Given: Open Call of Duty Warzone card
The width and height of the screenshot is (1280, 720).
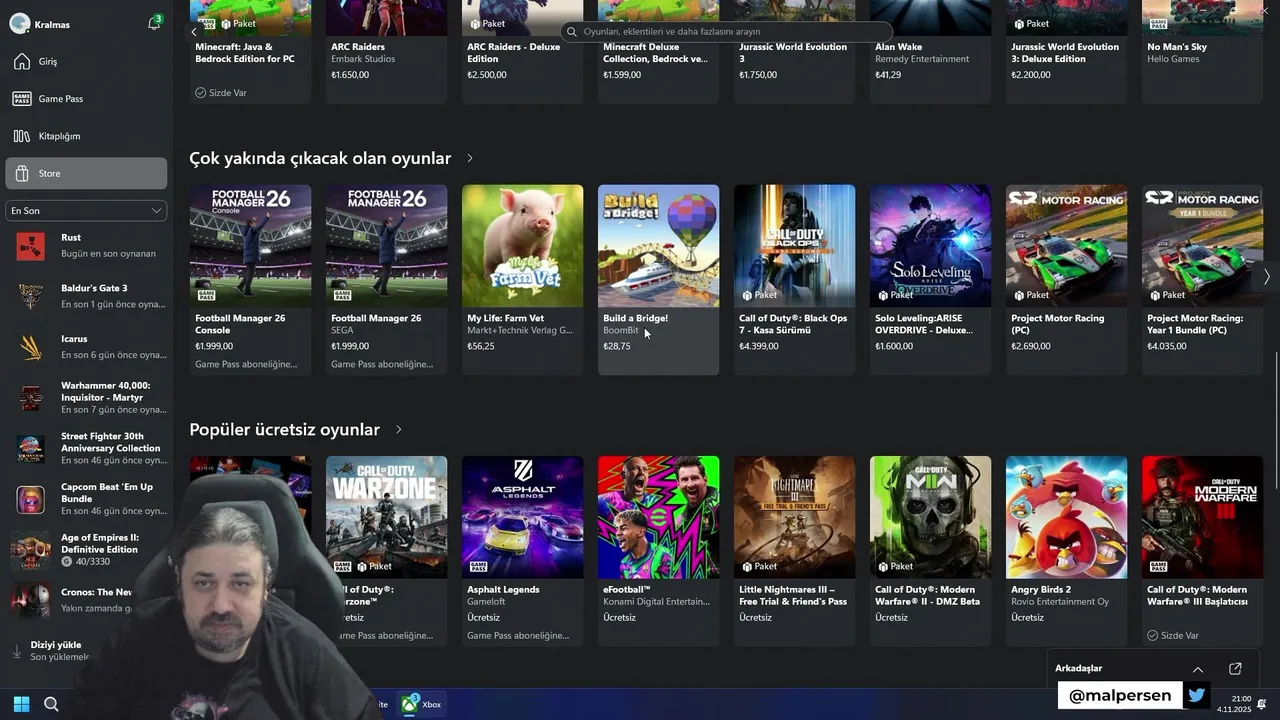Looking at the screenshot, I should click(386, 551).
